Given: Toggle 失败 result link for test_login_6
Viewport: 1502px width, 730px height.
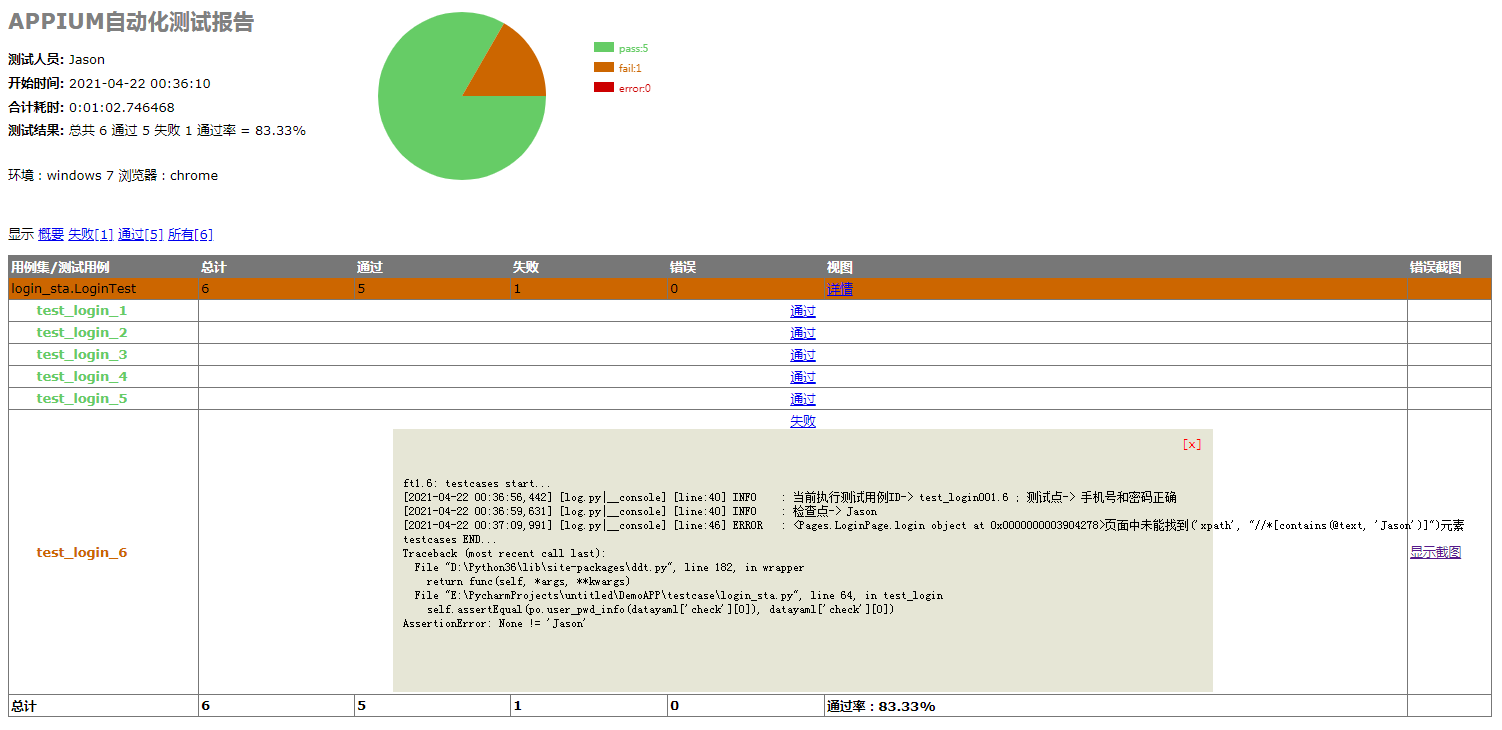Looking at the screenshot, I should [803, 421].
